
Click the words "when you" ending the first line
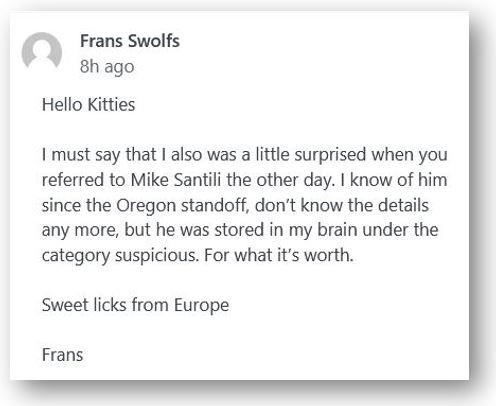409,155
